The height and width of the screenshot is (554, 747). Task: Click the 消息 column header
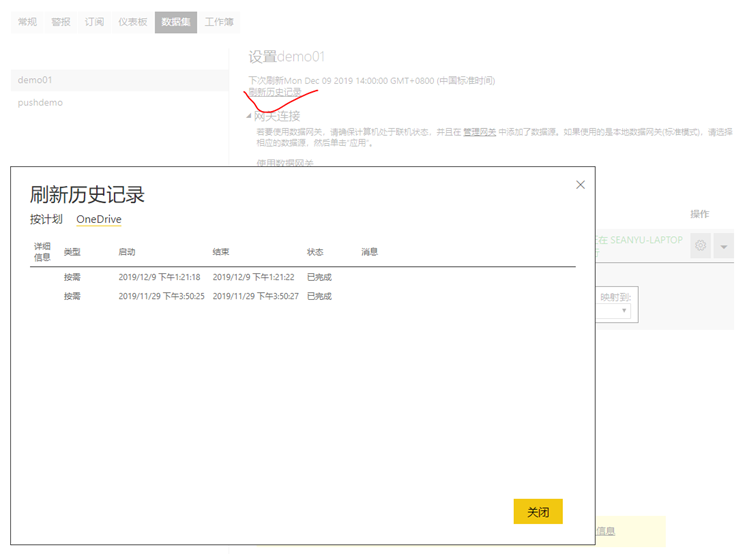tap(370, 252)
